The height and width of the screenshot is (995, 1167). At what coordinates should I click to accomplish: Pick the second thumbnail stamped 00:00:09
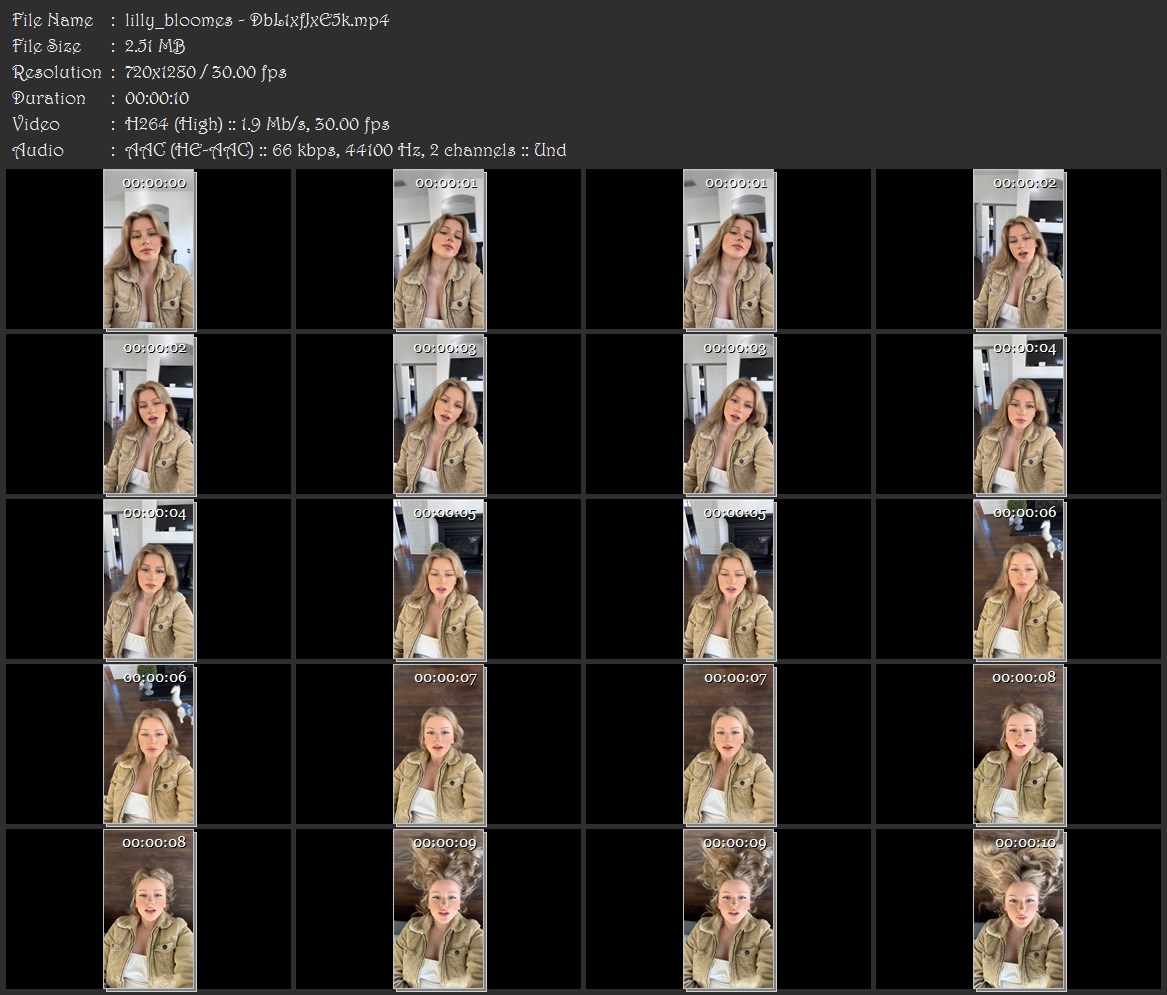(729, 910)
